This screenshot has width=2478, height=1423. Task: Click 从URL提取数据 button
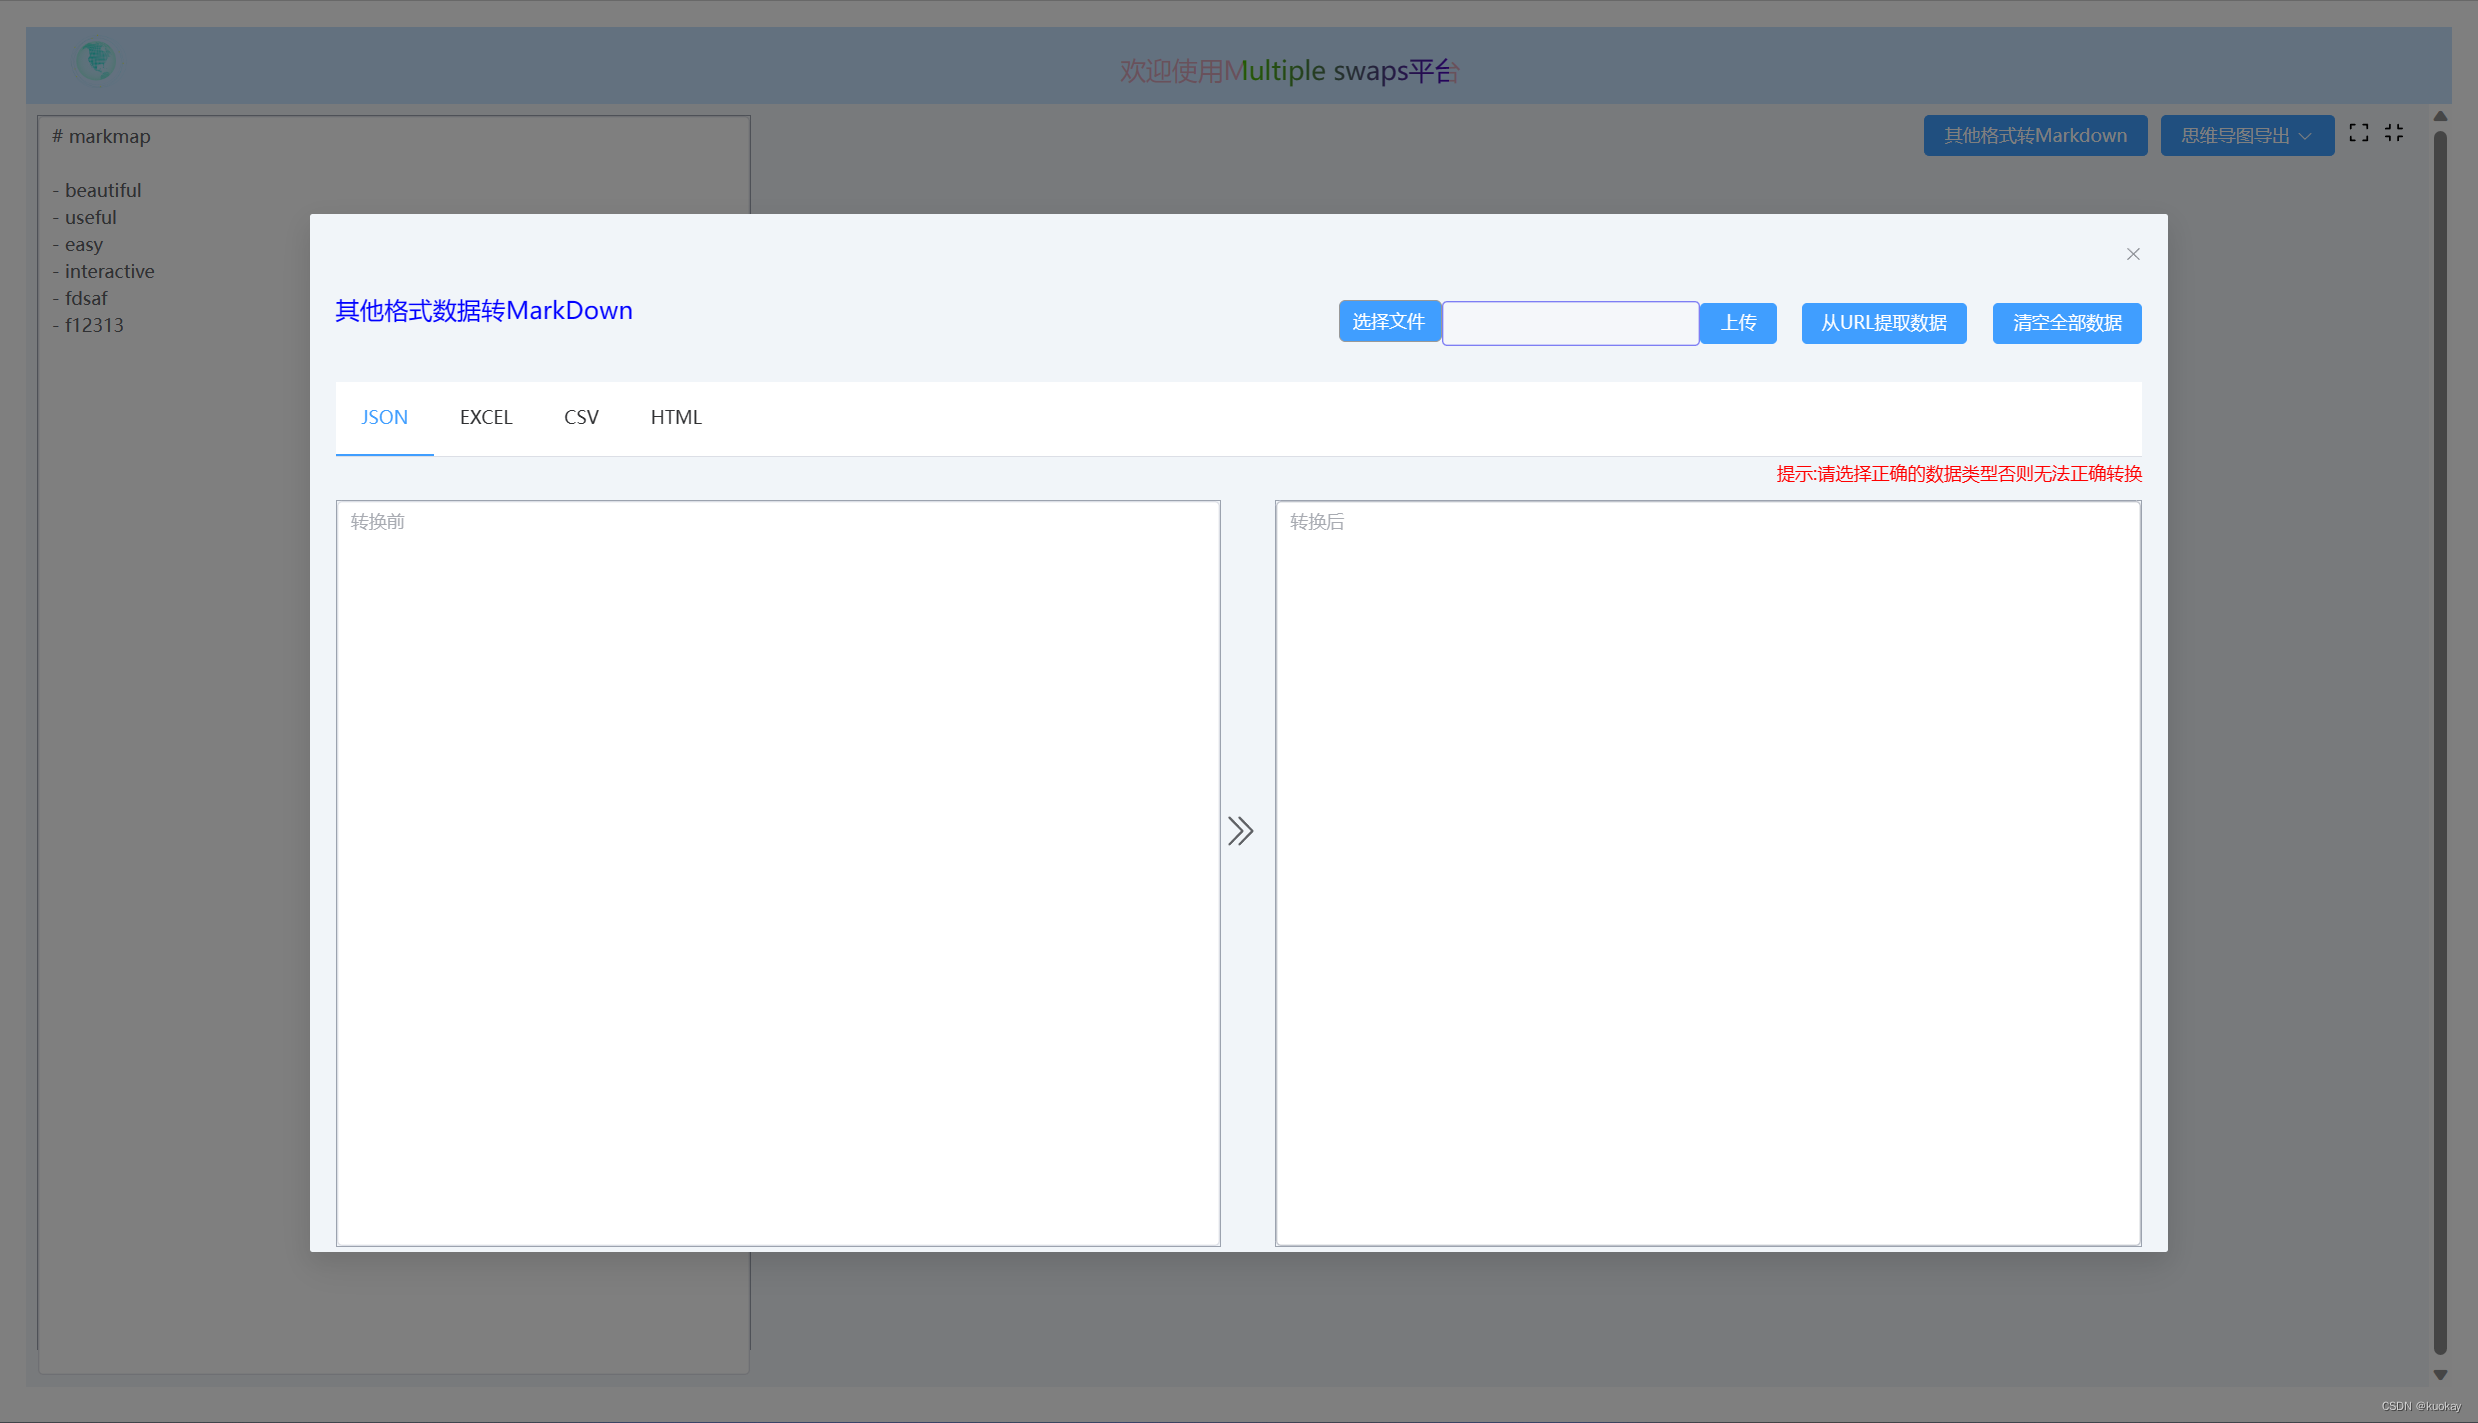(1883, 323)
